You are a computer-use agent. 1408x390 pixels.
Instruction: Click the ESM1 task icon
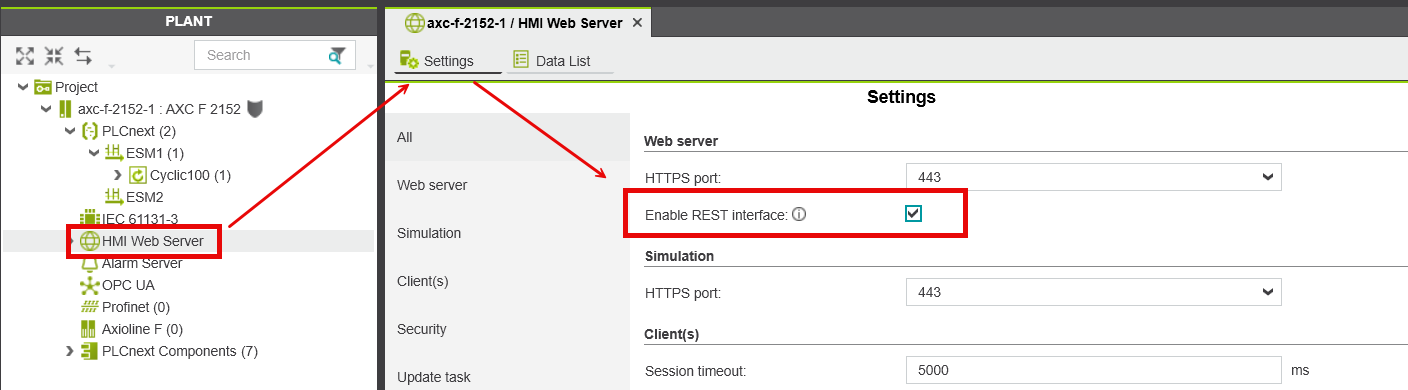(113, 153)
